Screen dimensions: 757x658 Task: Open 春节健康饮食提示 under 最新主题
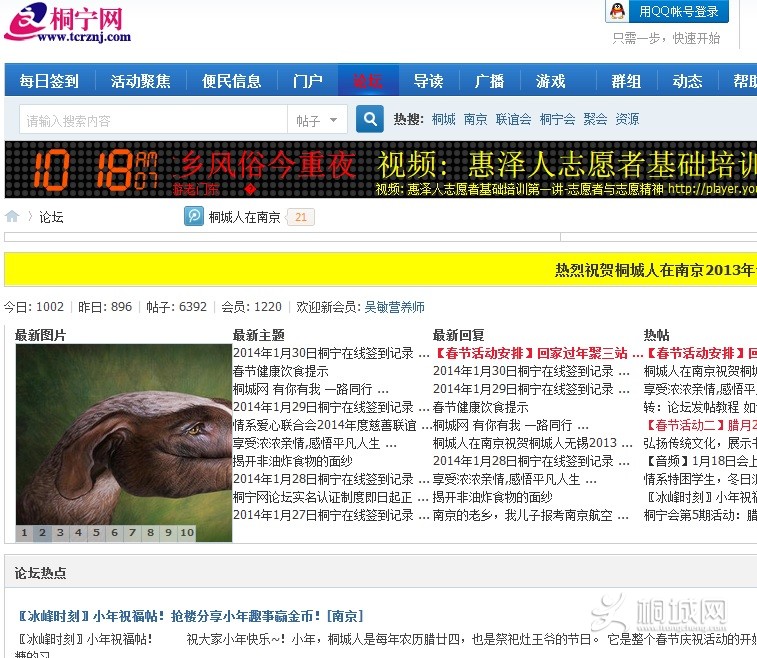280,371
